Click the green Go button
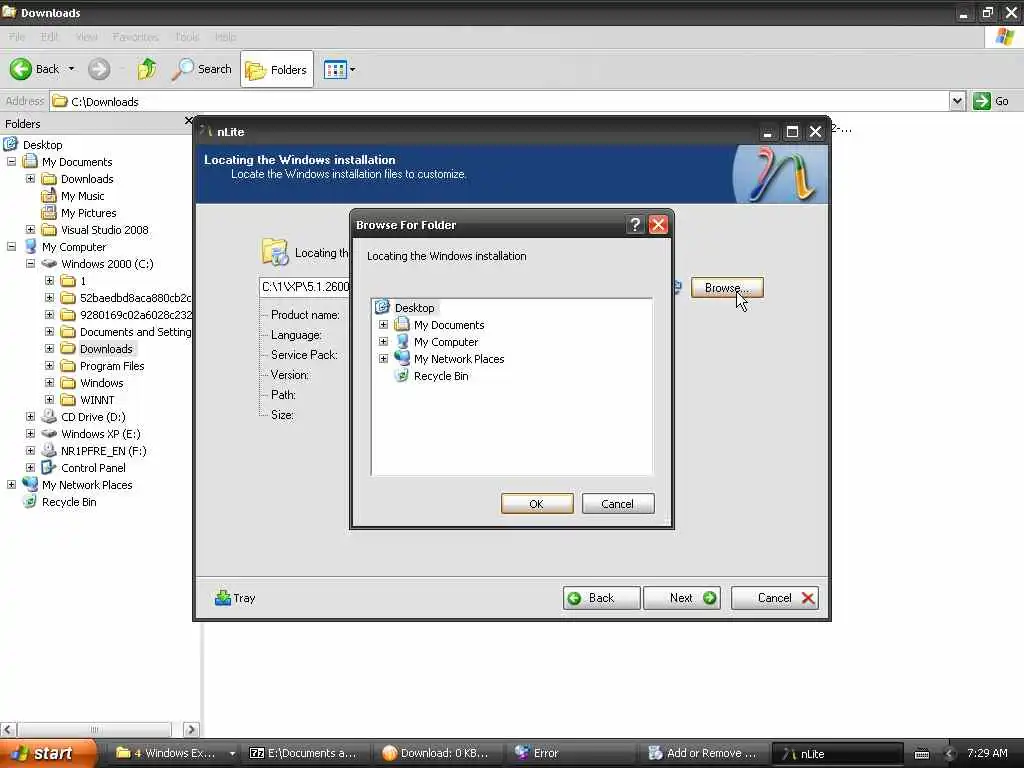1024x768 pixels. coord(991,101)
